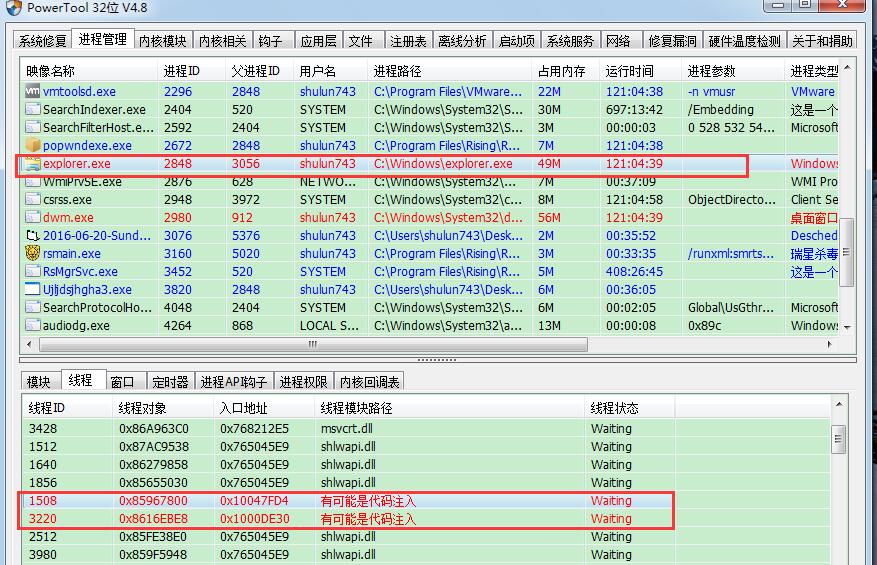Click the PowerTool shield title icon
The height and width of the screenshot is (565, 877).
click(x=14, y=7)
